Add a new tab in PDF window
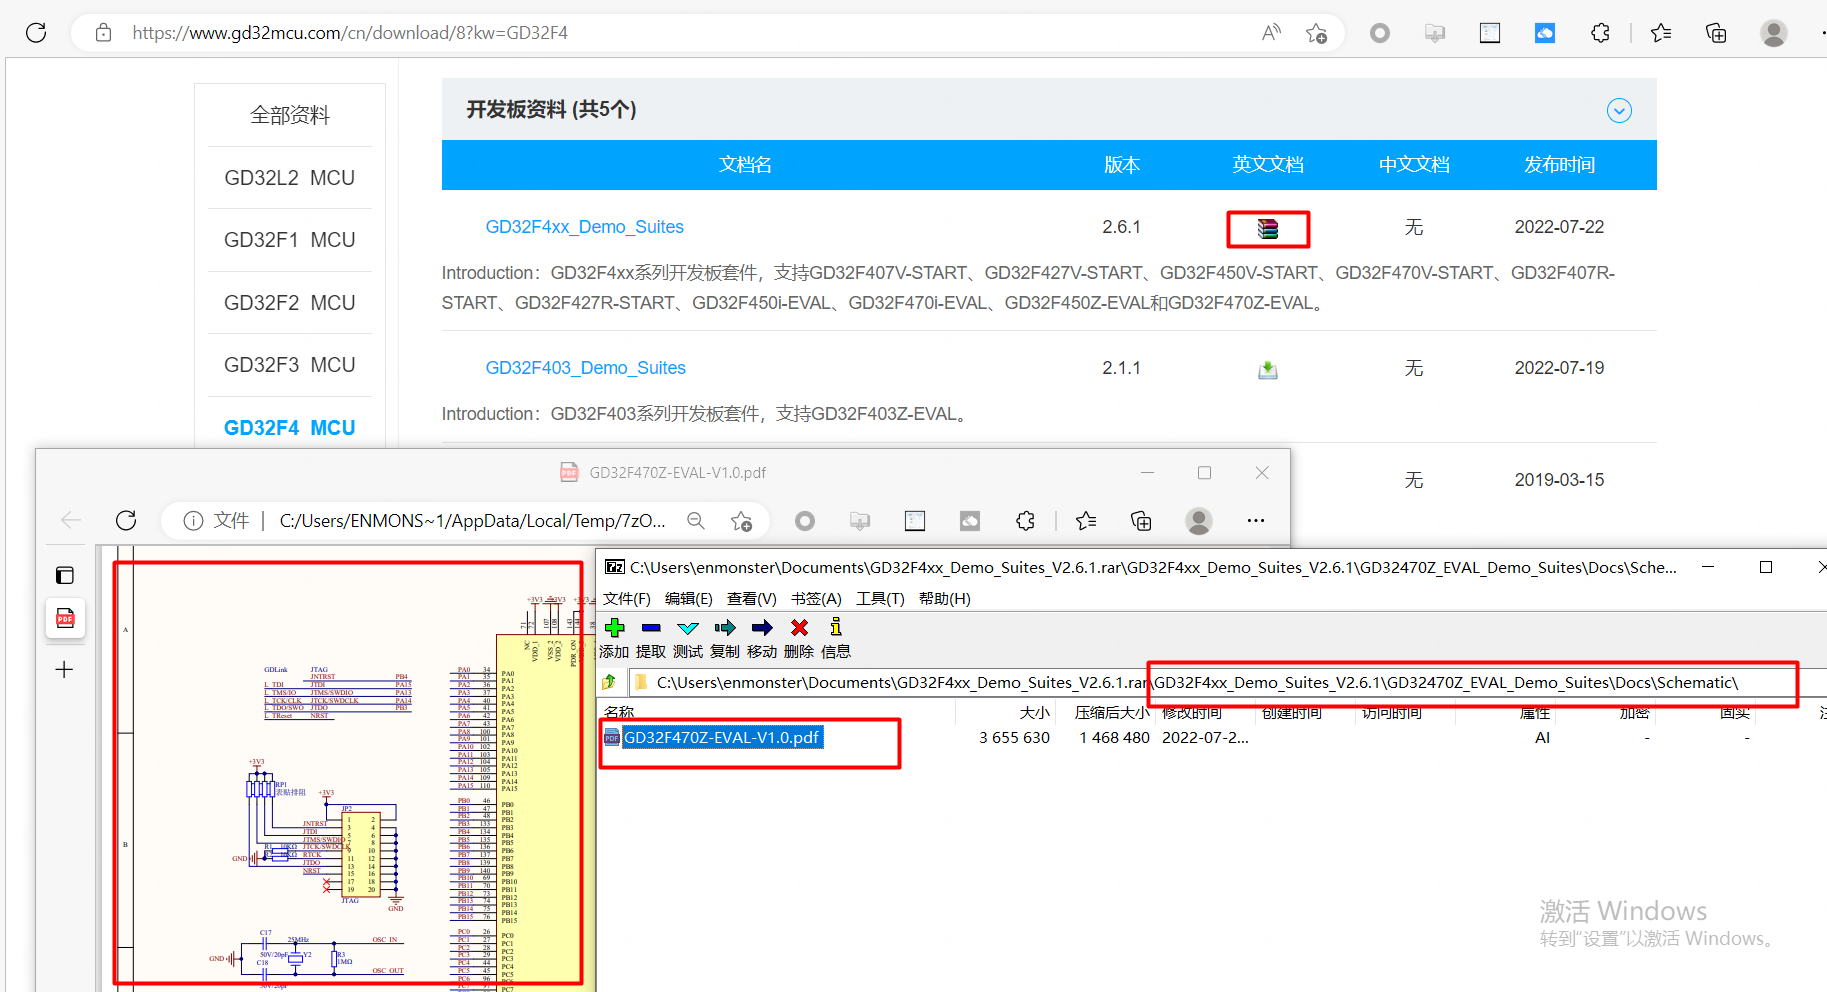This screenshot has width=1827, height=992. (x=65, y=669)
